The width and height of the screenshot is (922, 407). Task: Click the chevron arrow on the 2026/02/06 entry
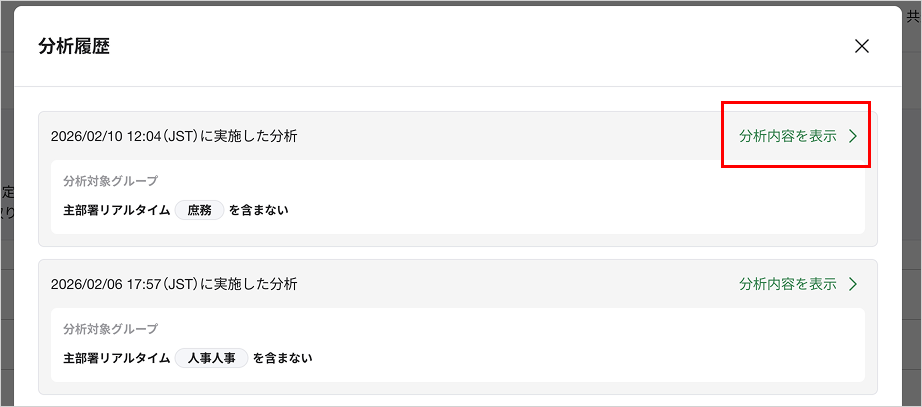pos(853,284)
